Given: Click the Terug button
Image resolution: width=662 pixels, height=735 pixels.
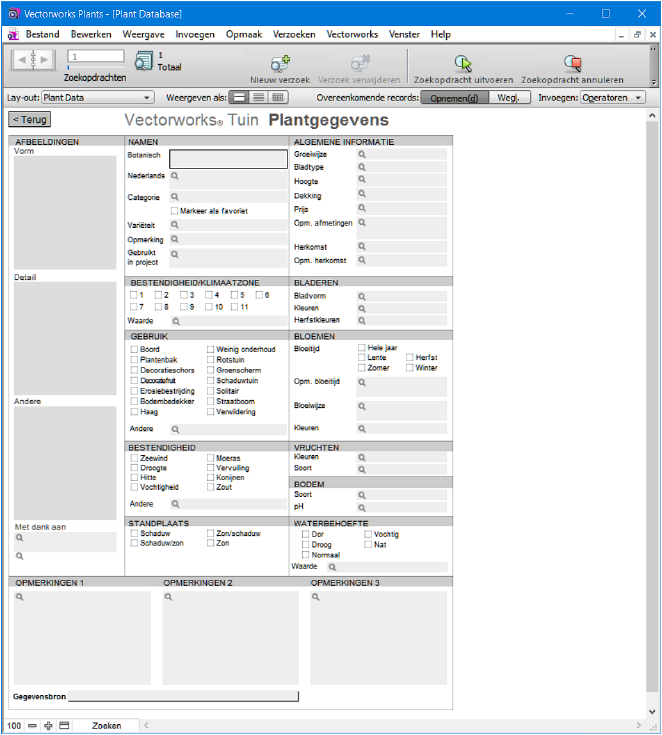Looking at the screenshot, I should pos(29,120).
